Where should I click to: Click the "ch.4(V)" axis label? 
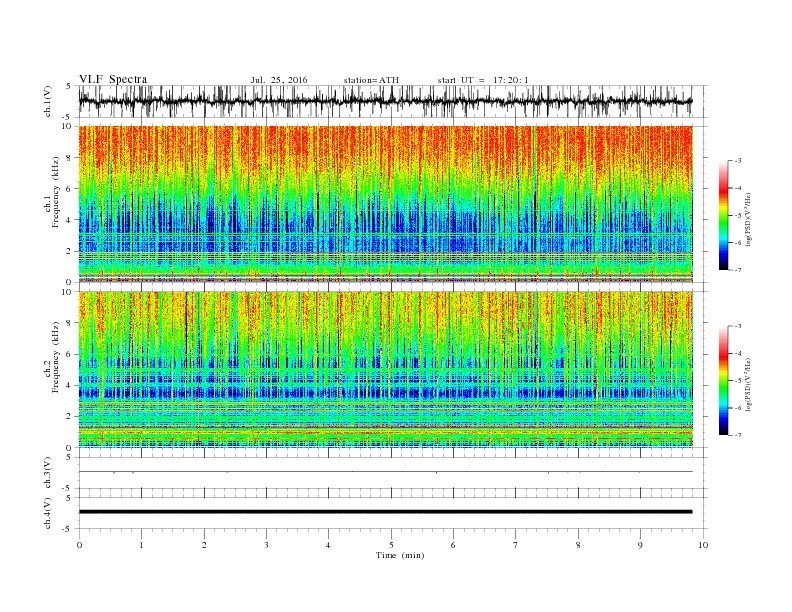pyautogui.click(x=48, y=513)
